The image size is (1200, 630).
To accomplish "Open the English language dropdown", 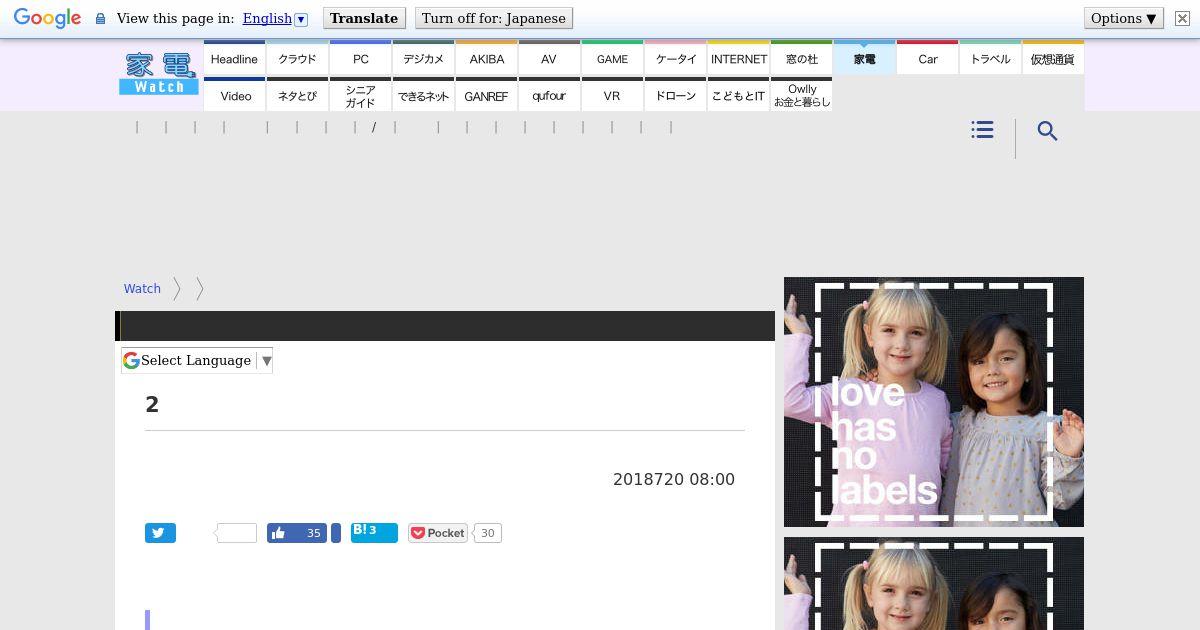I will pos(275,18).
